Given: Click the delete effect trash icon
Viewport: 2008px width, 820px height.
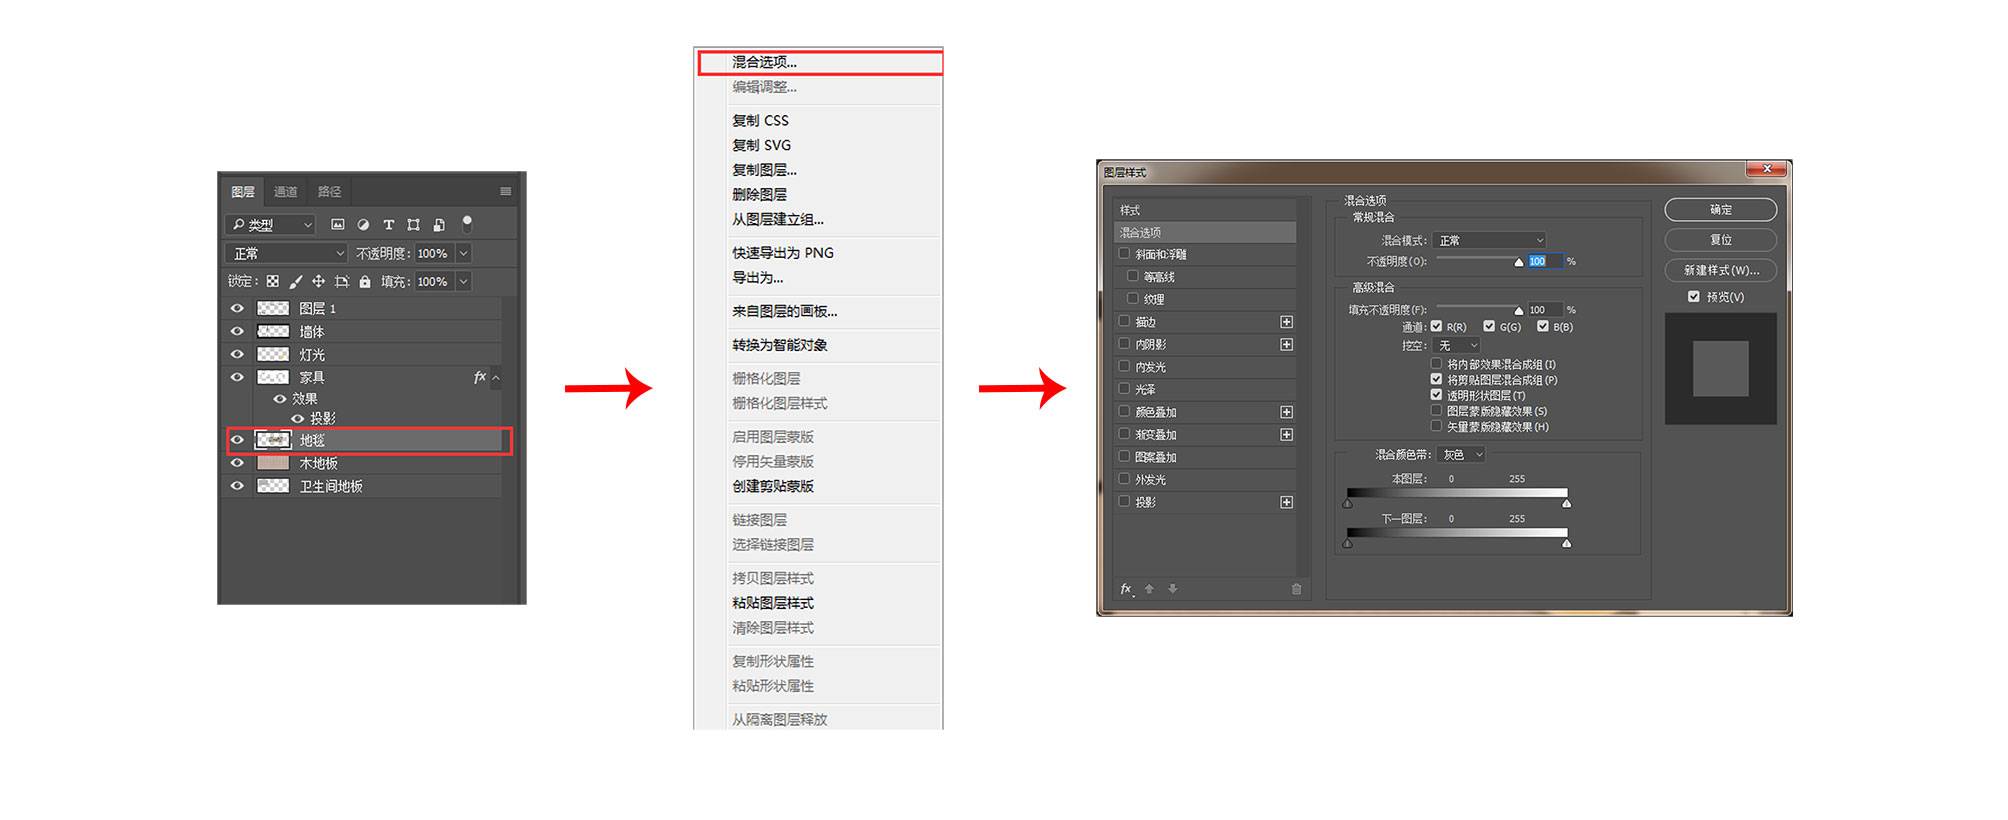Looking at the screenshot, I should coord(1296,589).
